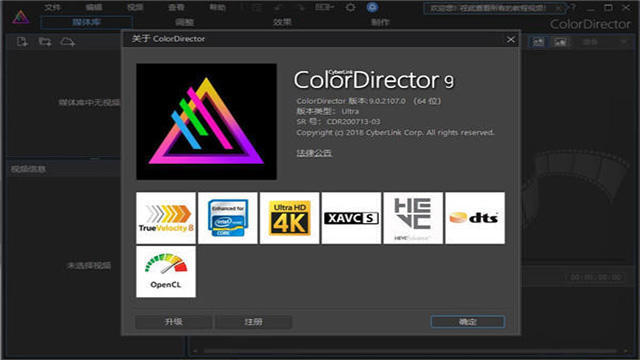640x360 pixels.
Task: Click the Enhanced for Intel Core badge
Action: coord(228,218)
